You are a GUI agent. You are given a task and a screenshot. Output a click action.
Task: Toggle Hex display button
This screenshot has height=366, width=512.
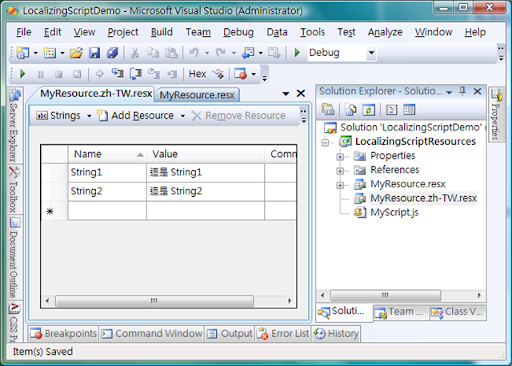click(197, 74)
